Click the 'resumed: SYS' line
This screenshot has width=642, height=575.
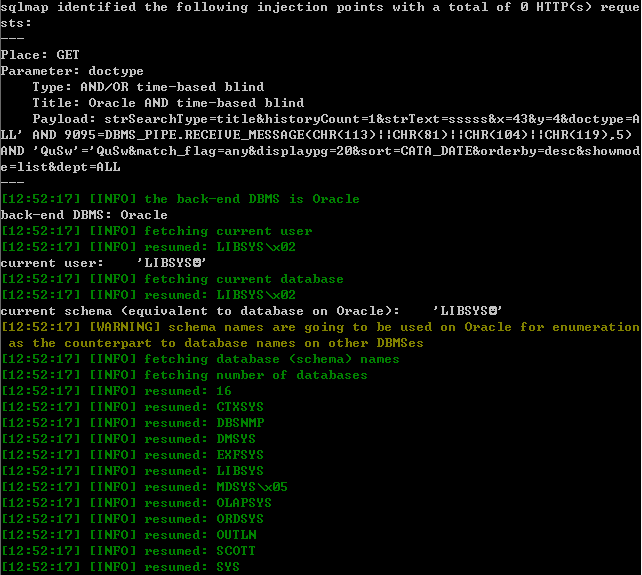(121, 567)
